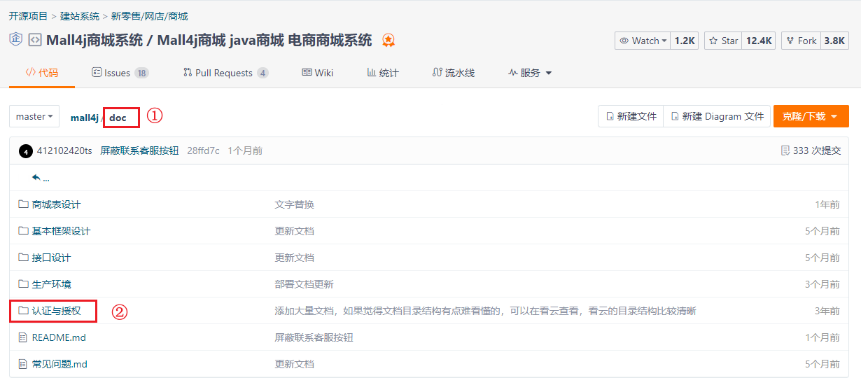
Task: Click file icon of 常见问题.md
Action: (x=23, y=364)
